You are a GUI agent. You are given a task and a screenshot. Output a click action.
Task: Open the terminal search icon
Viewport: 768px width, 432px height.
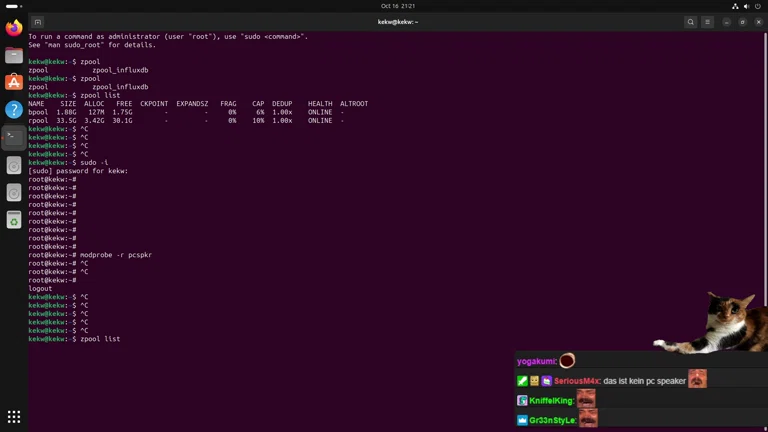point(691,22)
